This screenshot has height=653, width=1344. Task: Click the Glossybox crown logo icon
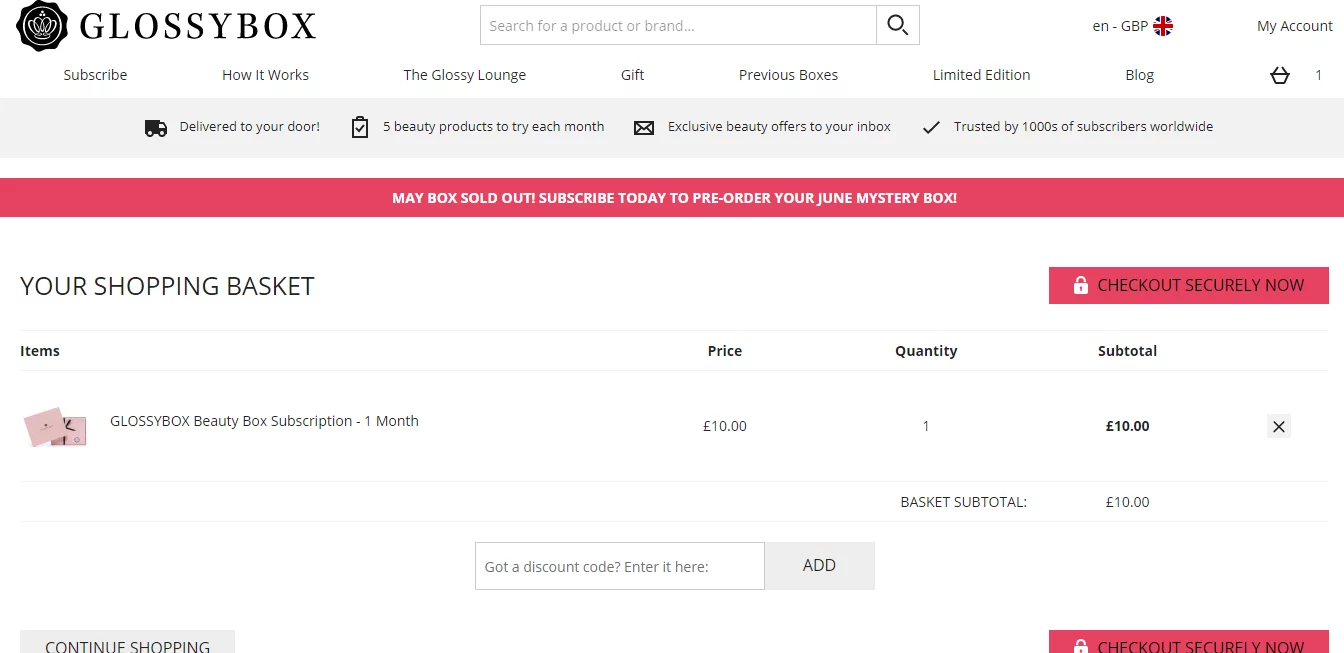coord(42,26)
